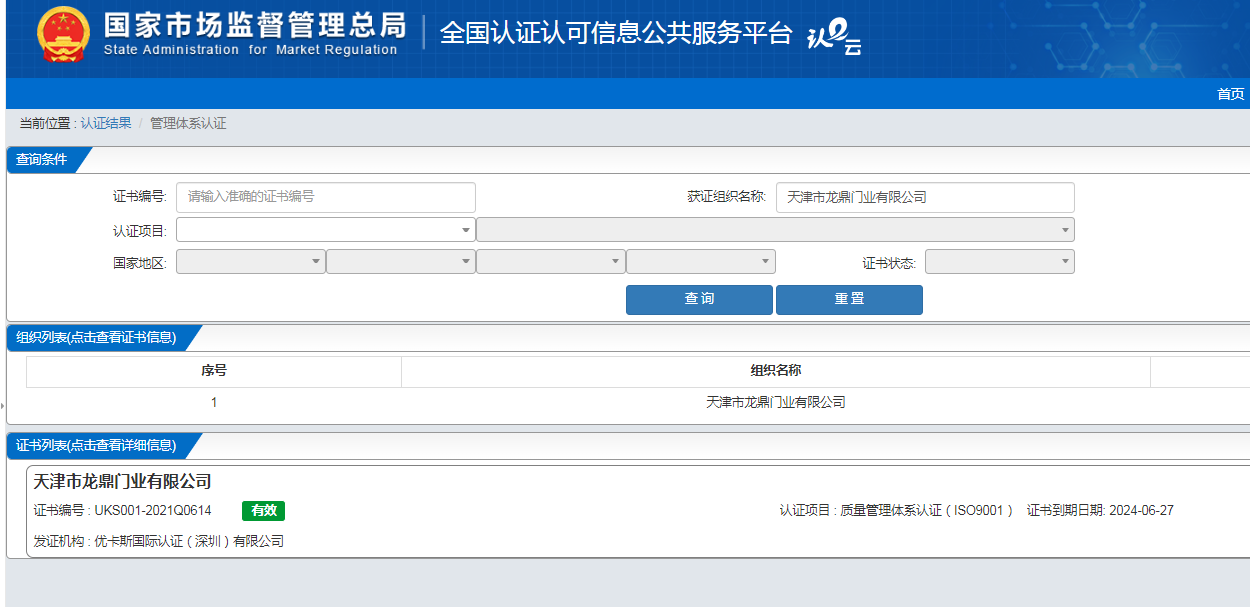
Task: Click the 组织名称 column header
Action: coord(776,371)
